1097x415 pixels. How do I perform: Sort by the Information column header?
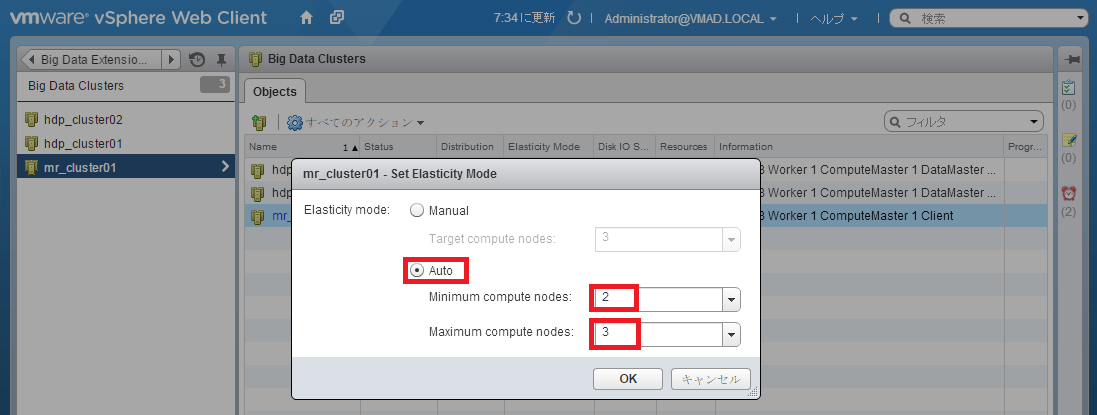click(x=859, y=147)
